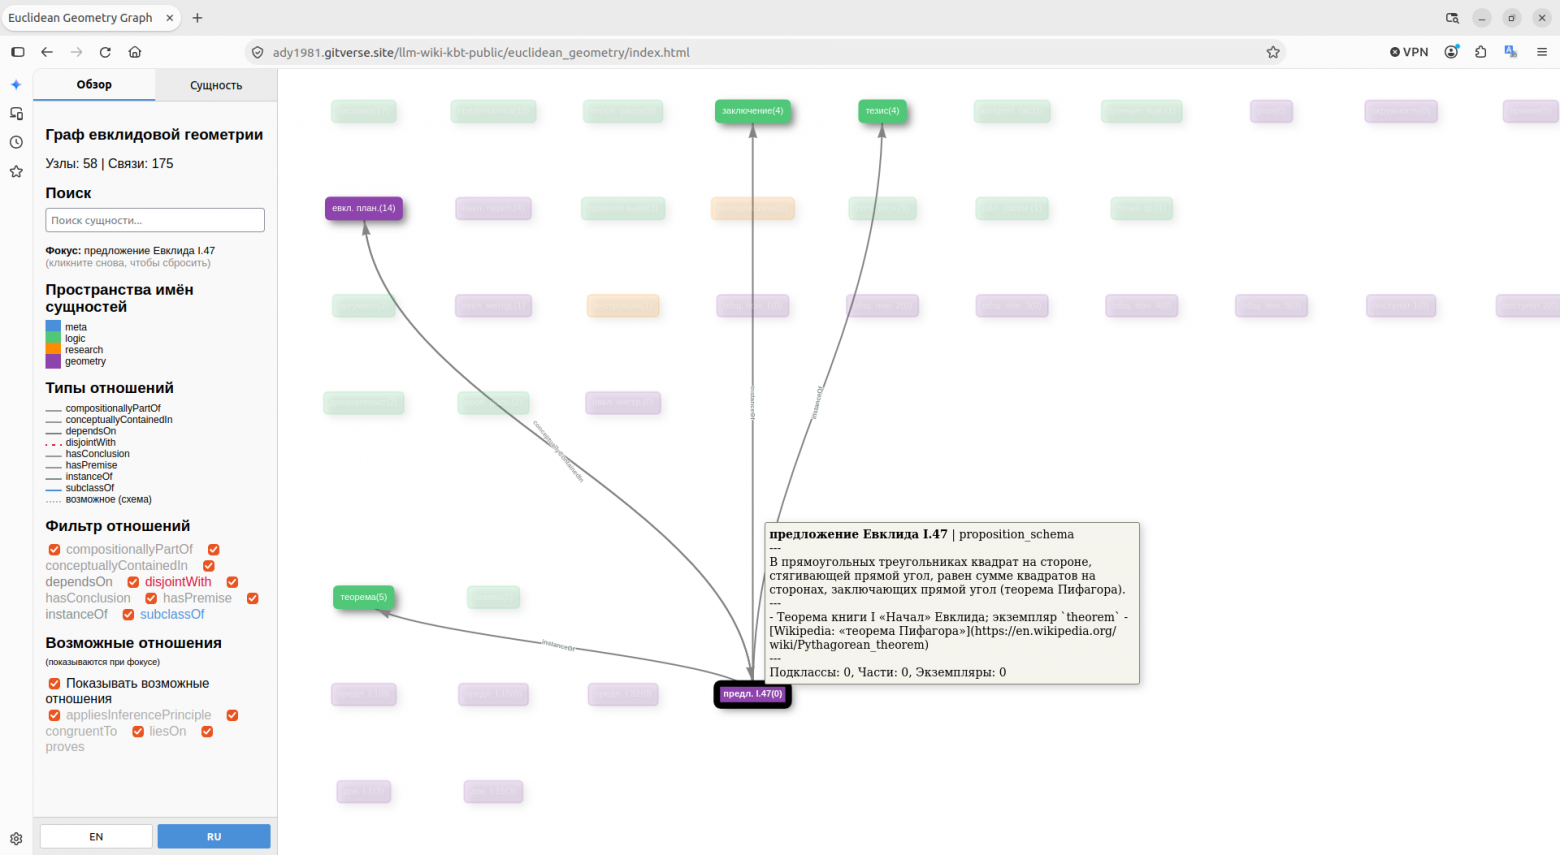Click the sidebar settings gear icon
This screenshot has height=855, width=1560.
16,839
